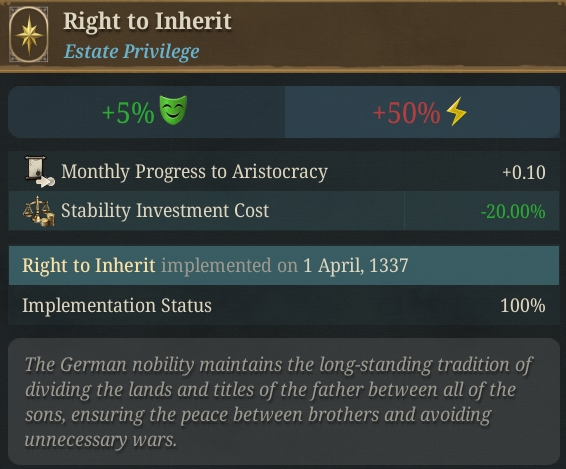Click the Monthly Progress to Aristocracy row
The height and width of the screenshot is (469, 566).
click(284, 171)
